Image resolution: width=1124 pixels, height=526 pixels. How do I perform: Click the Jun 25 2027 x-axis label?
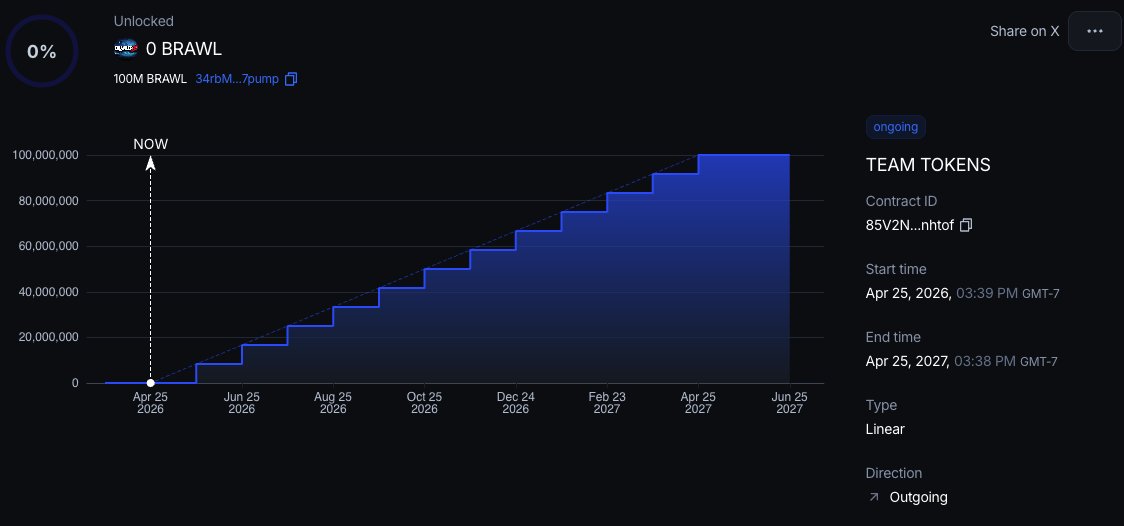[x=789, y=403]
